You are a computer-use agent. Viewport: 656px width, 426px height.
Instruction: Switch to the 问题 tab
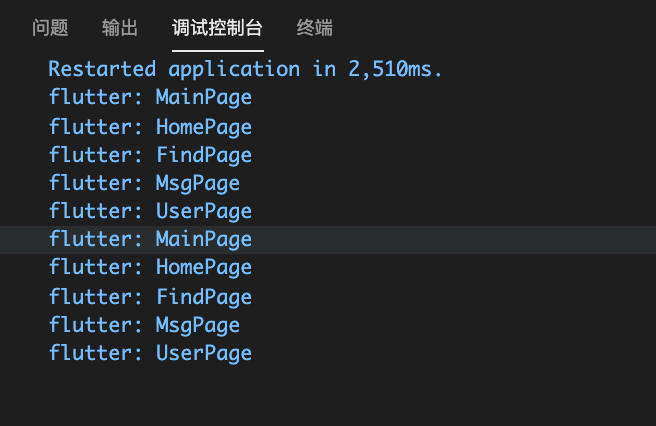coord(50,28)
